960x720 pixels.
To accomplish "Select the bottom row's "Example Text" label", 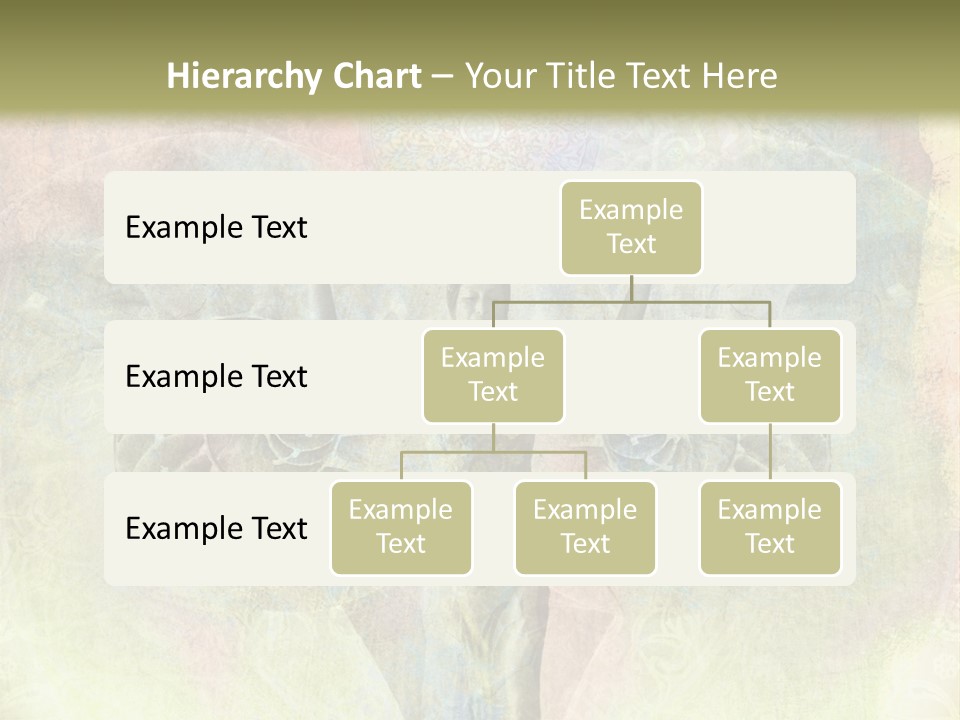I will click(x=216, y=528).
